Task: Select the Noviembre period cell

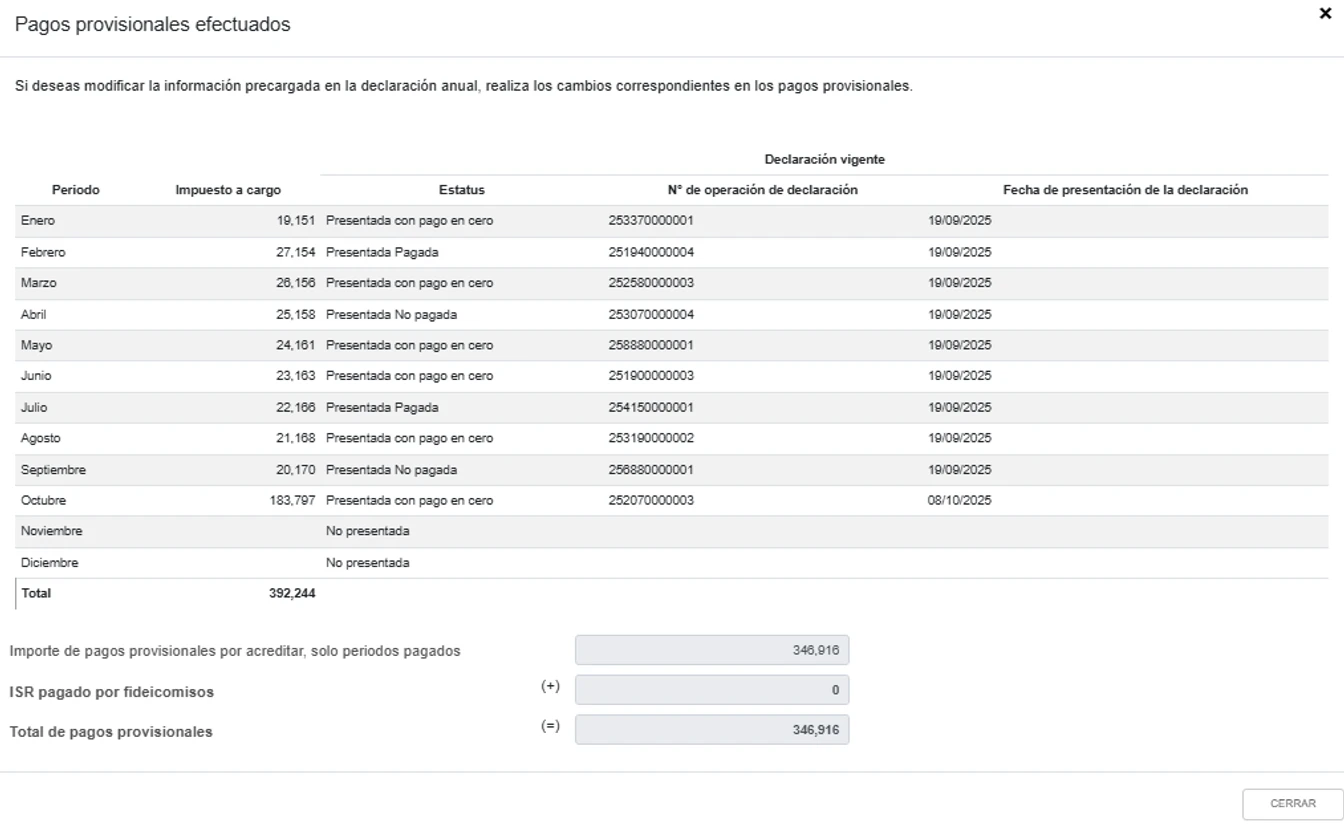Action: (52, 531)
